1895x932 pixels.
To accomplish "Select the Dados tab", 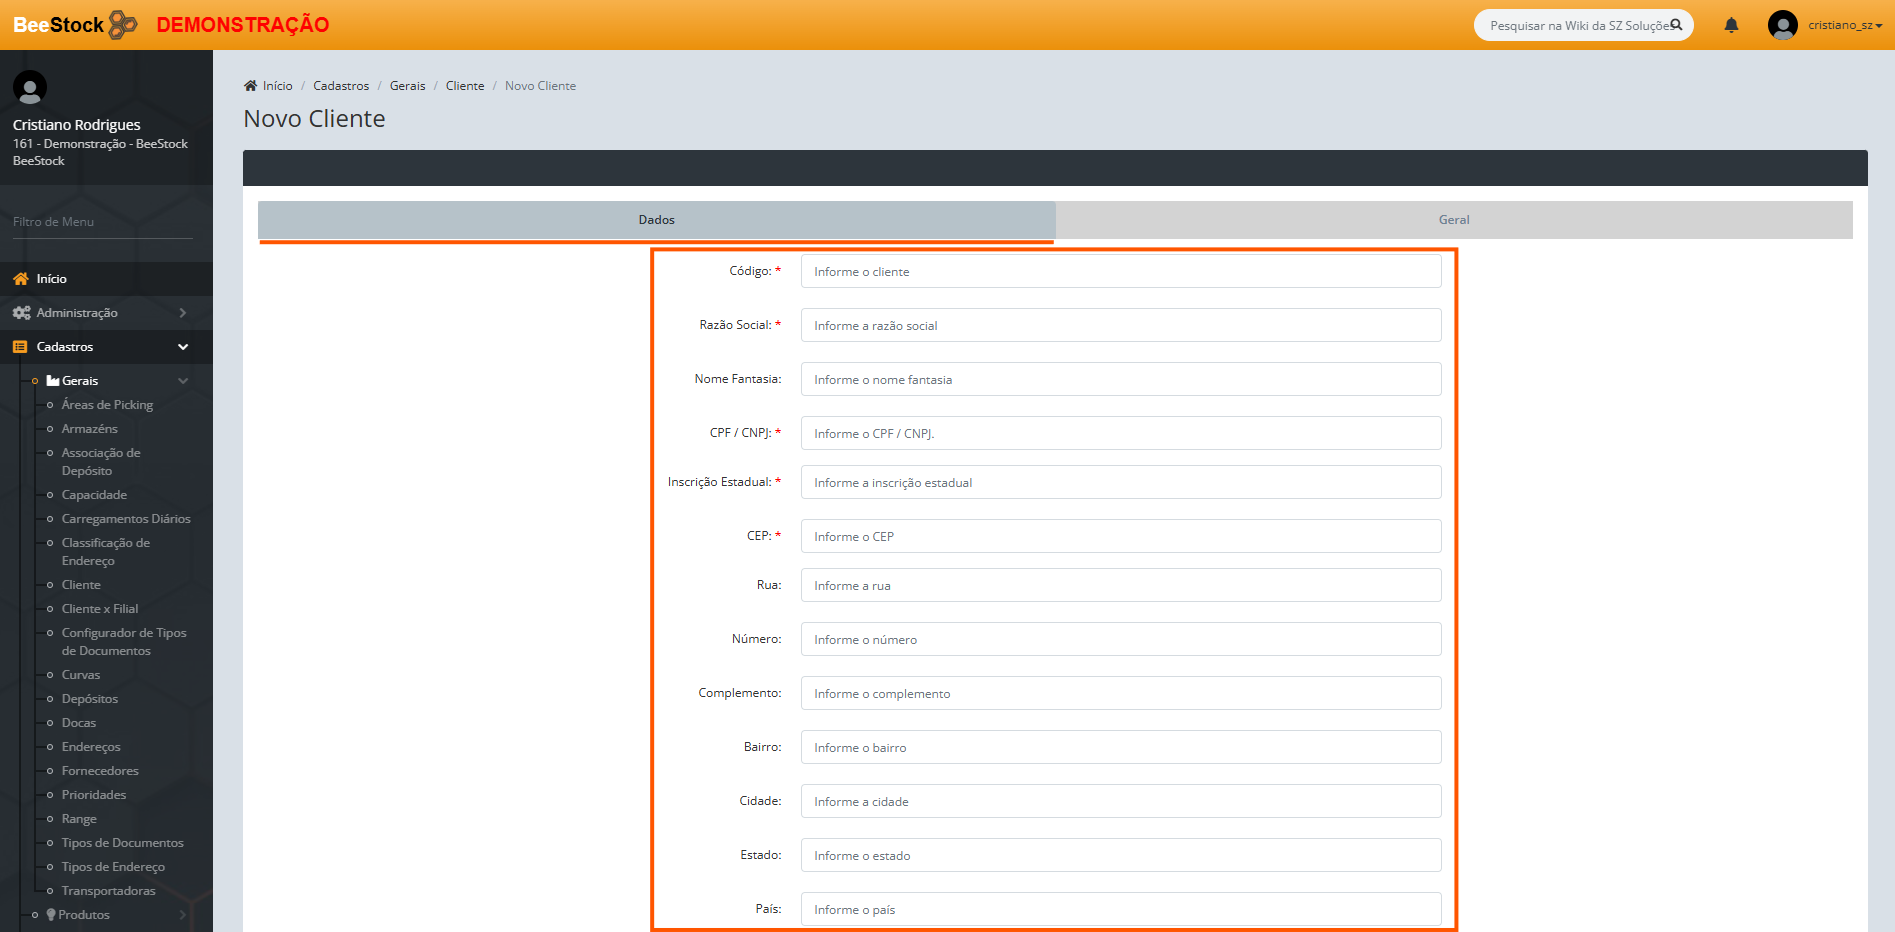I will pos(656,220).
